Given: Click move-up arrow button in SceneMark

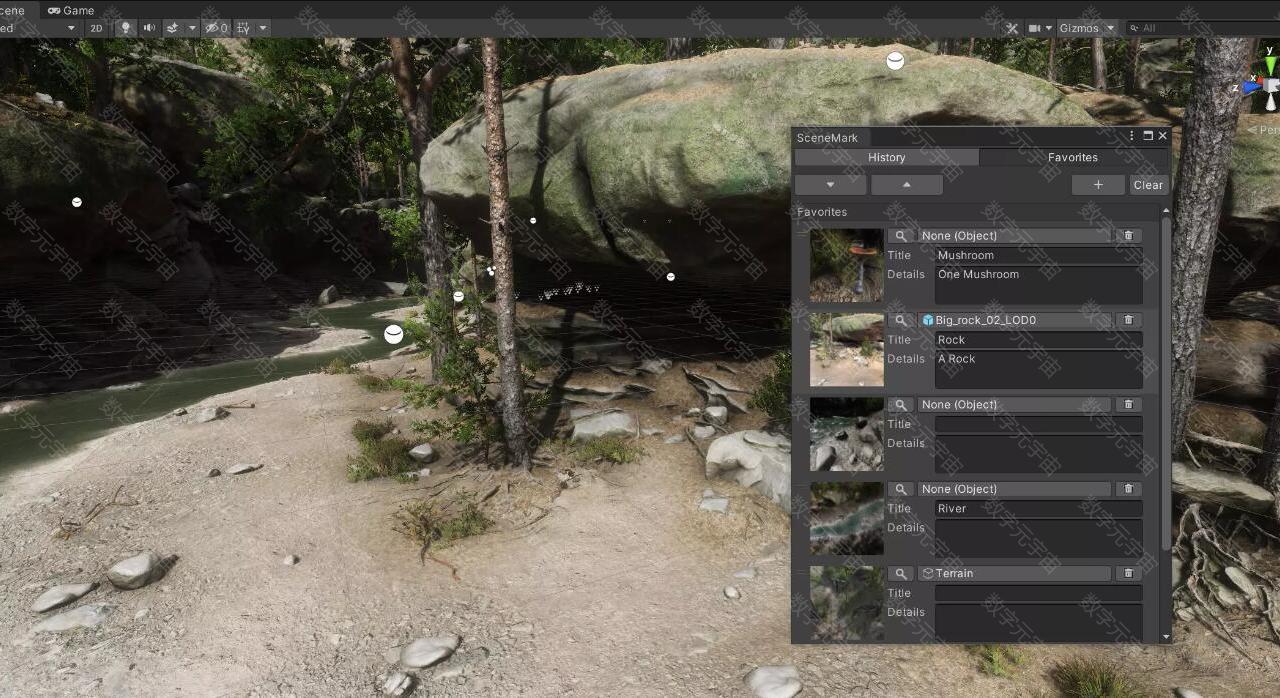Looking at the screenshot, I should click(906, 185).
